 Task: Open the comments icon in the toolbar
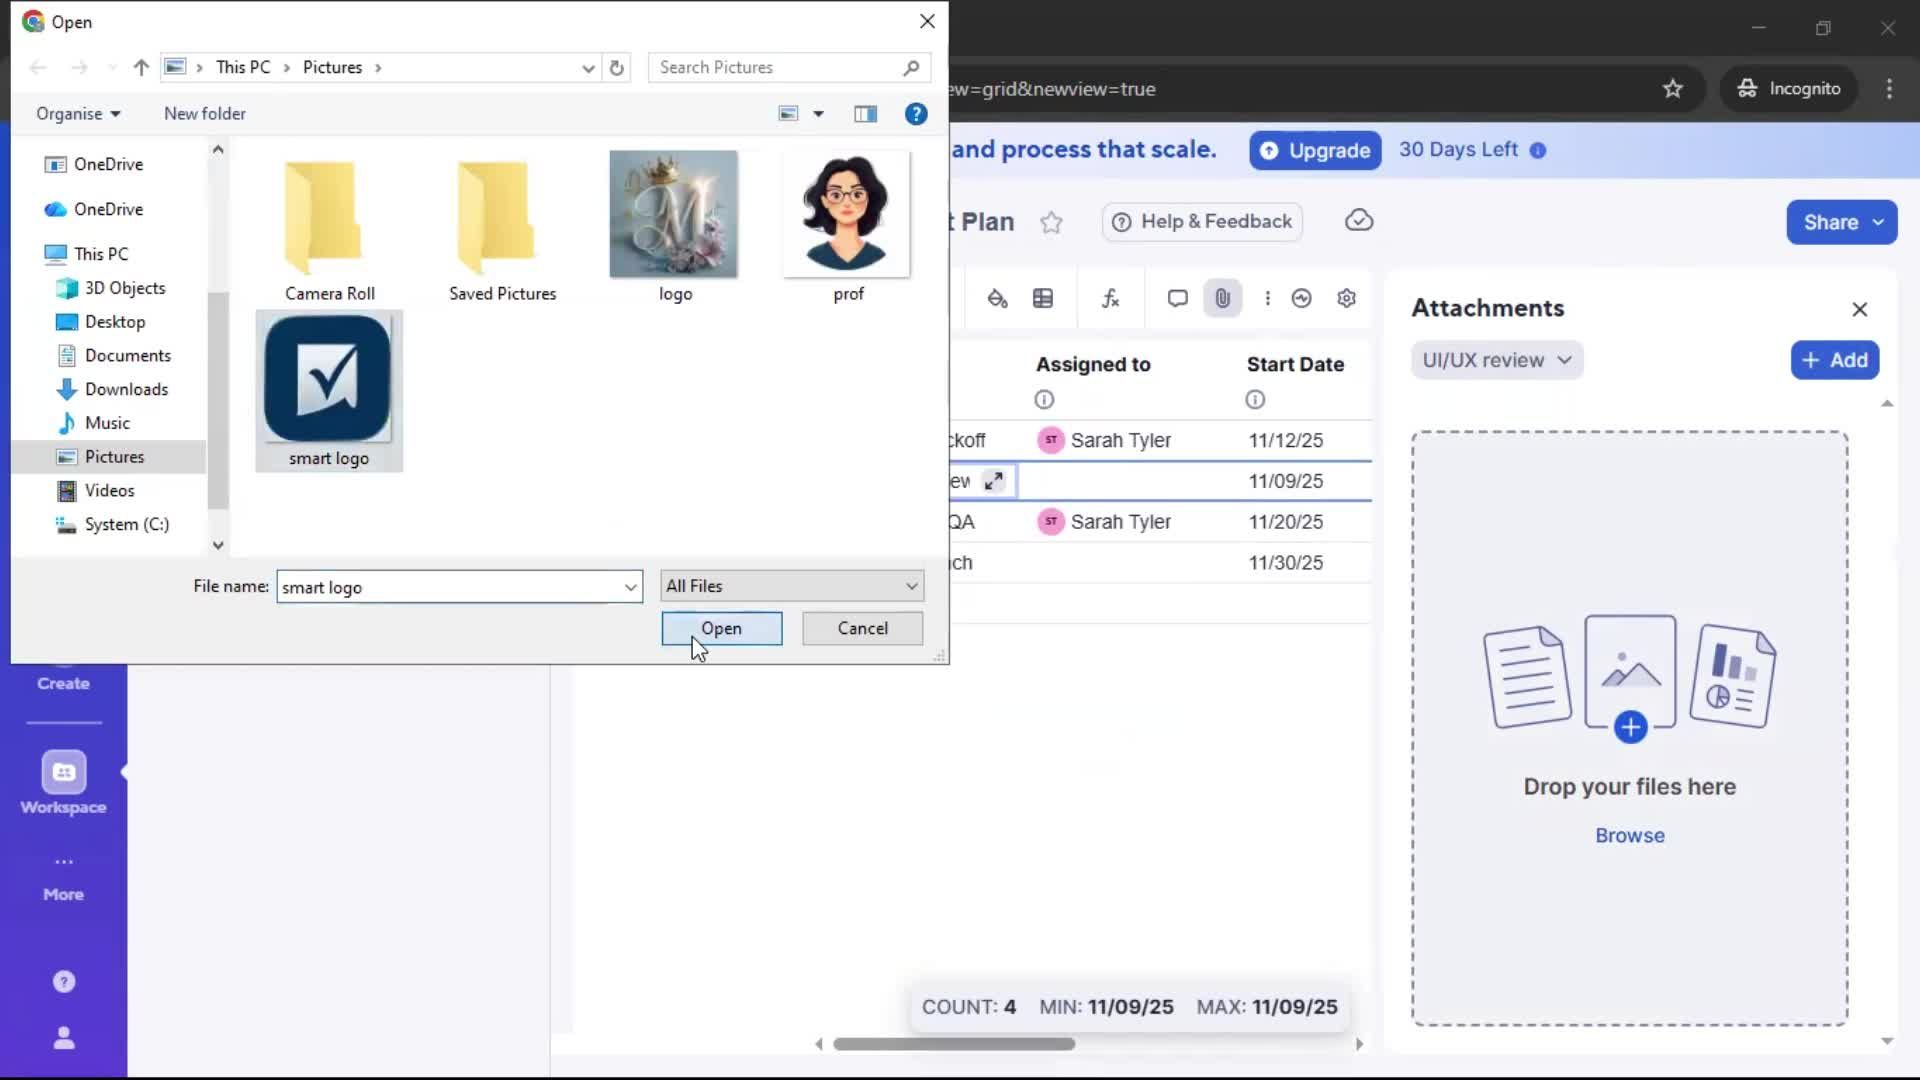(x=1176, y=297)
